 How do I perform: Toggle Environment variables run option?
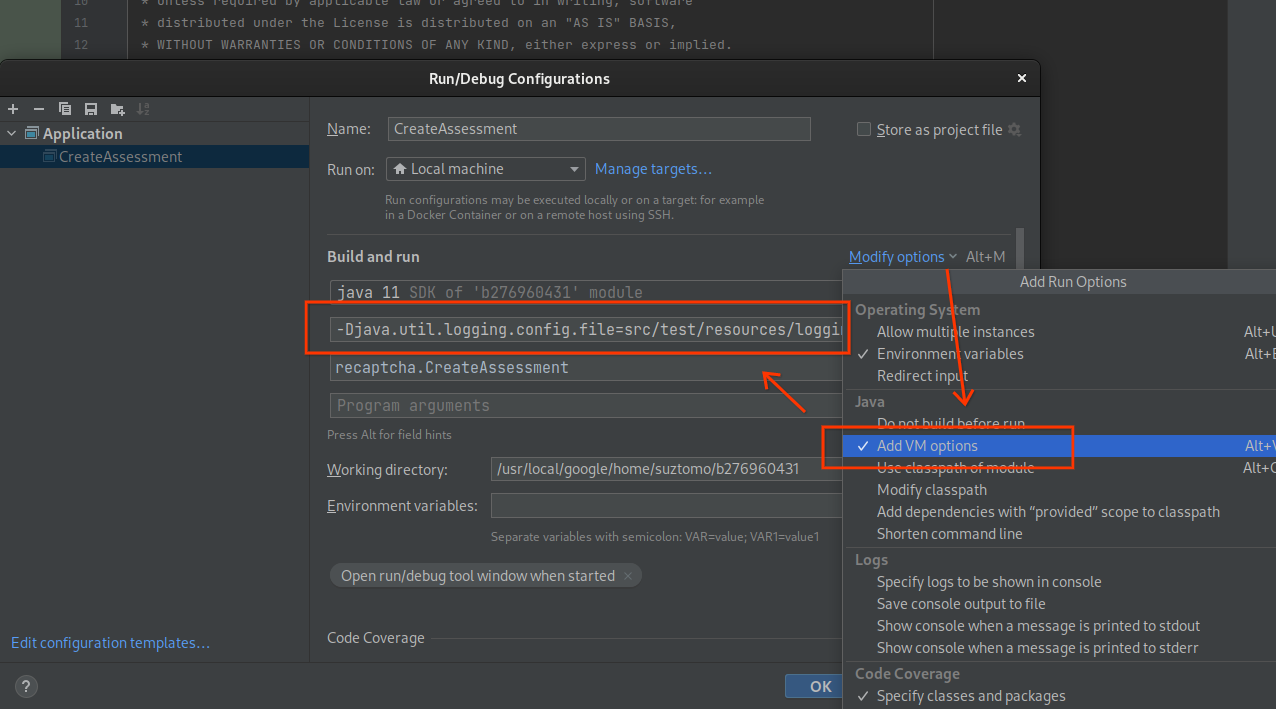[x=949, y=353]
